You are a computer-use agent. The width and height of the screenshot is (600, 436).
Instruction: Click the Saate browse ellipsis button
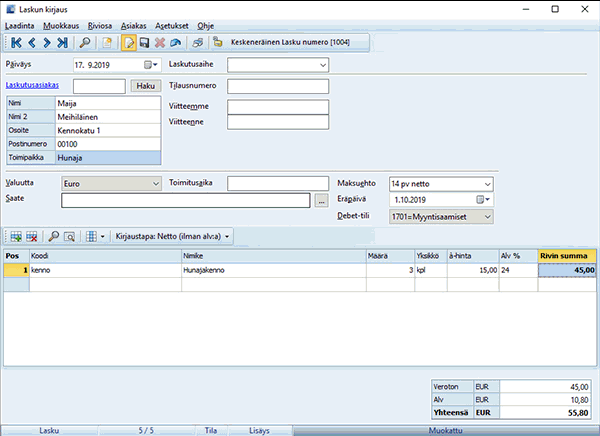[320, 200]
